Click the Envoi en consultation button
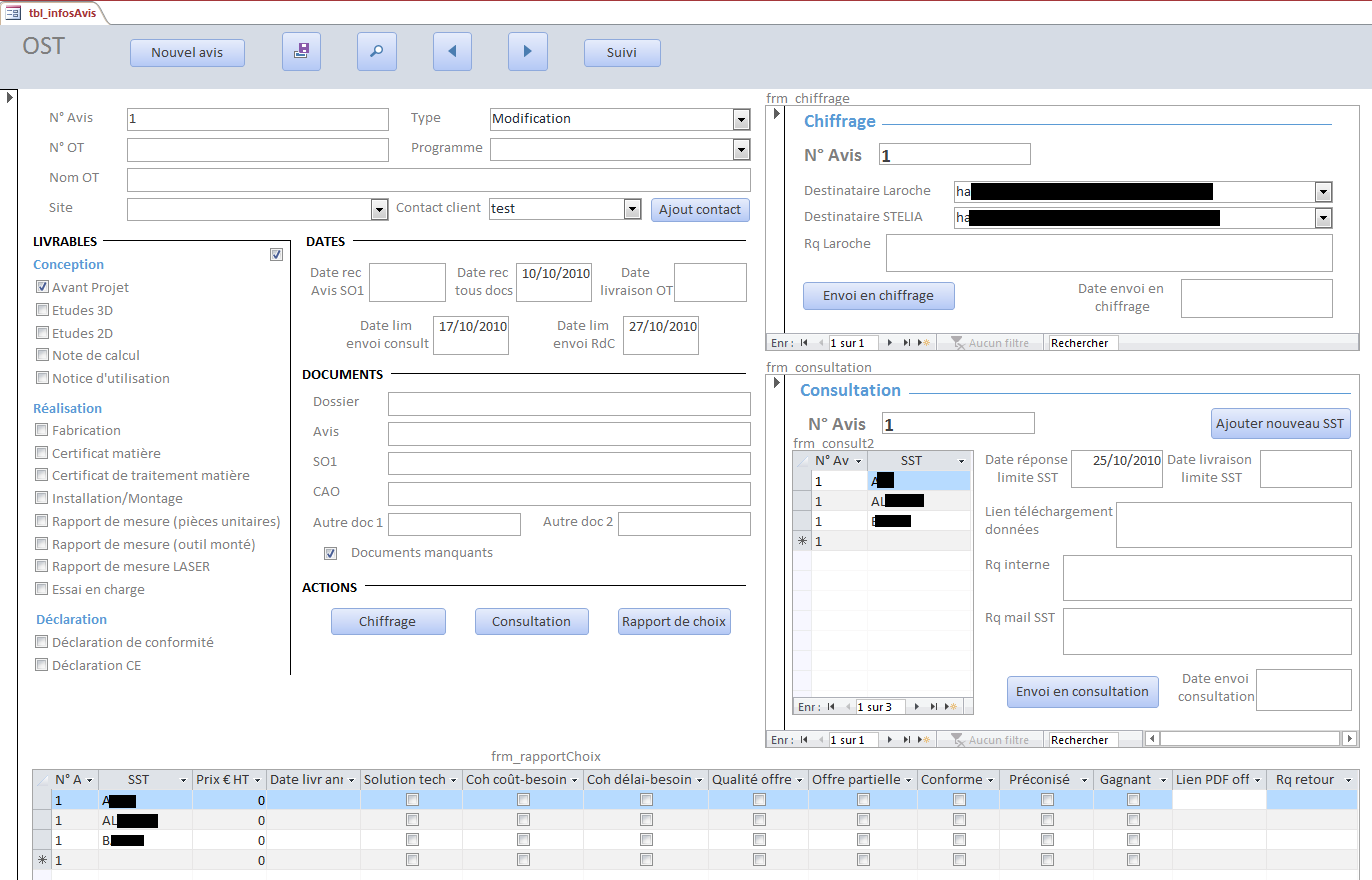The image size is (1372, 880). click(1082, 692)
